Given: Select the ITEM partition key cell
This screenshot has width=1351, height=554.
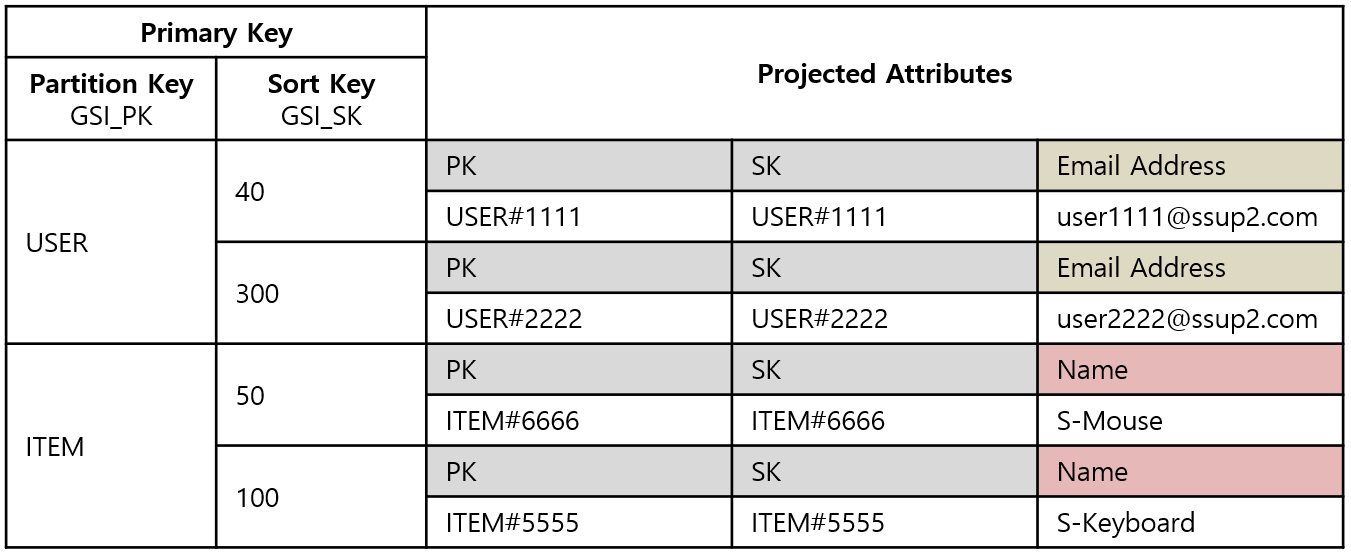Looking at the screenshot, I should (x=111, y=446).
